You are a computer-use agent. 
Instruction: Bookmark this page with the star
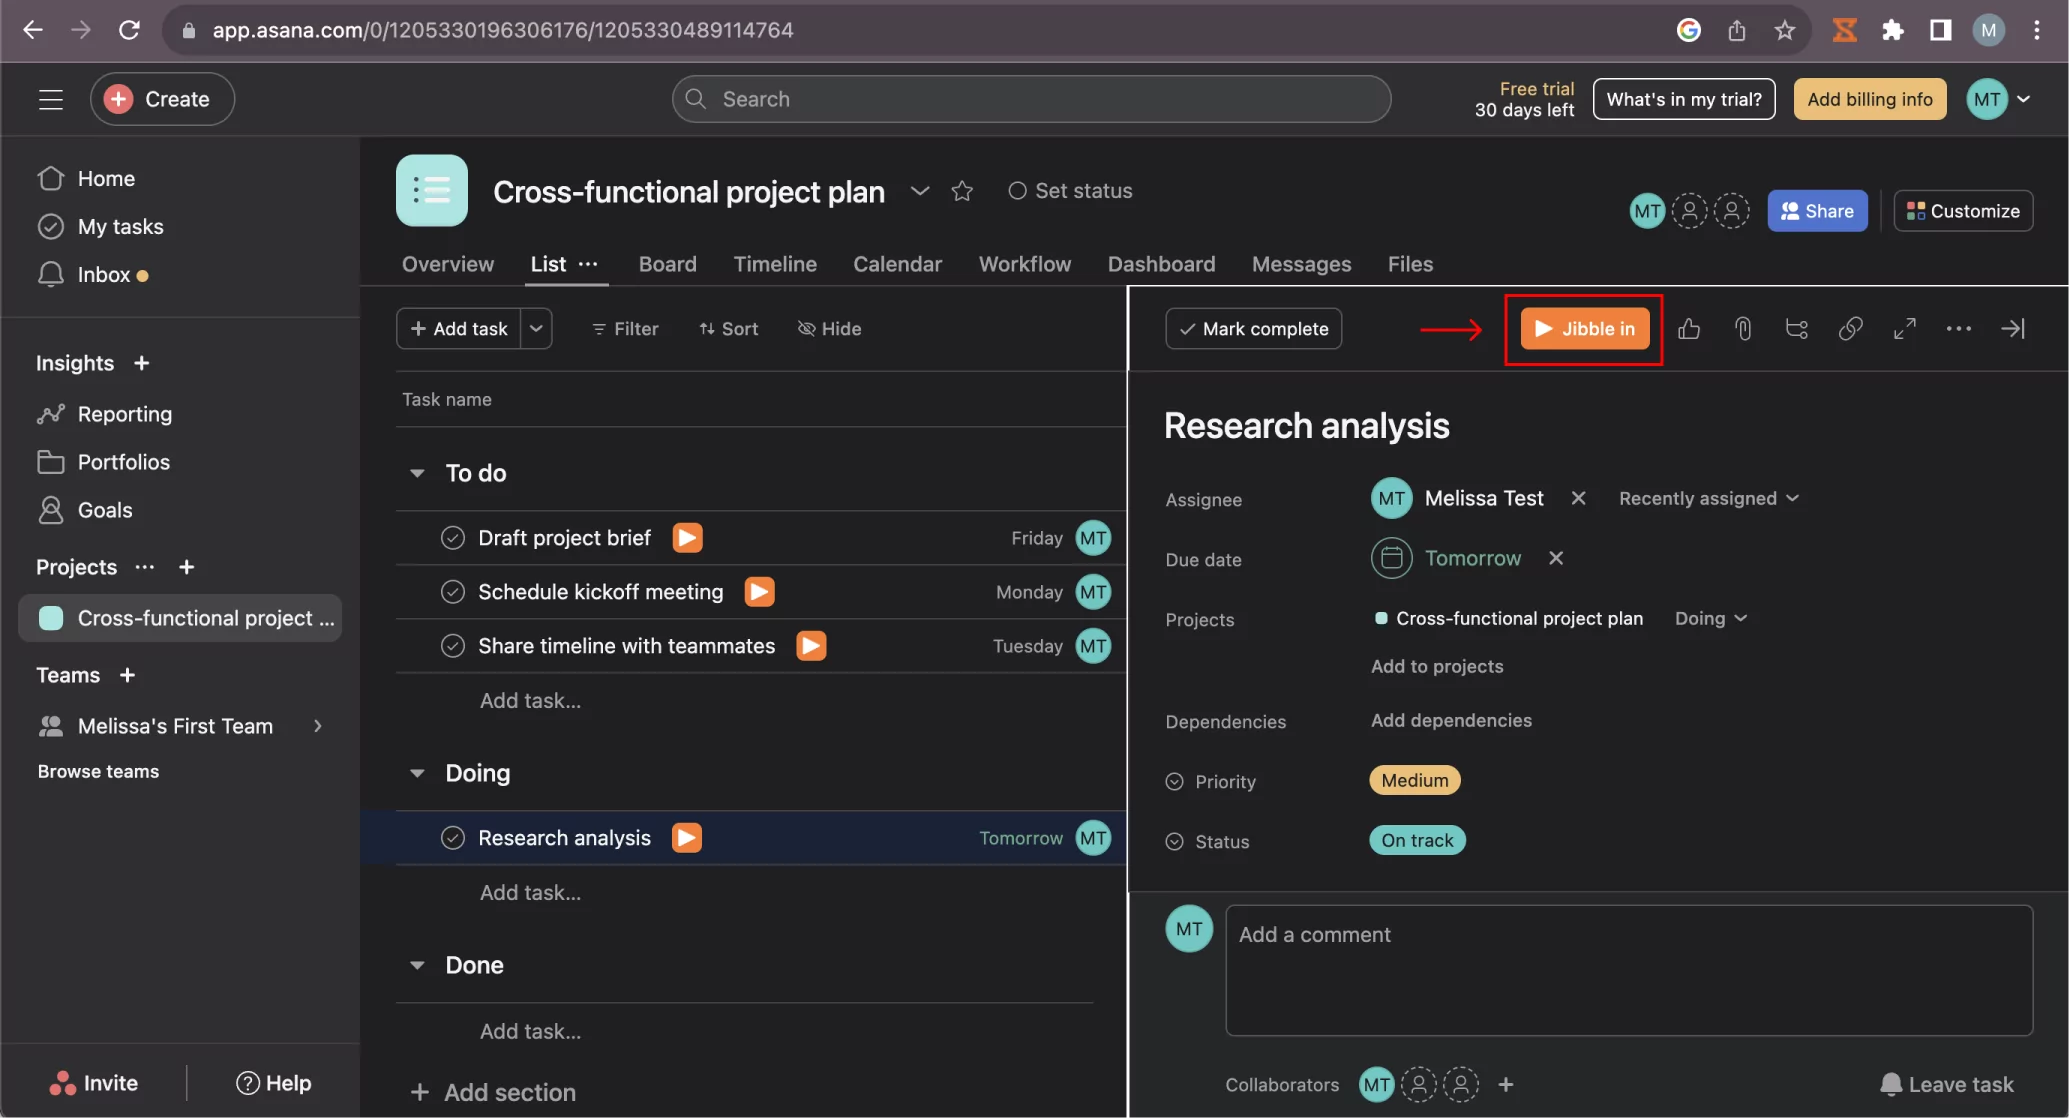pyautogui.click(x=1785, y=30)
